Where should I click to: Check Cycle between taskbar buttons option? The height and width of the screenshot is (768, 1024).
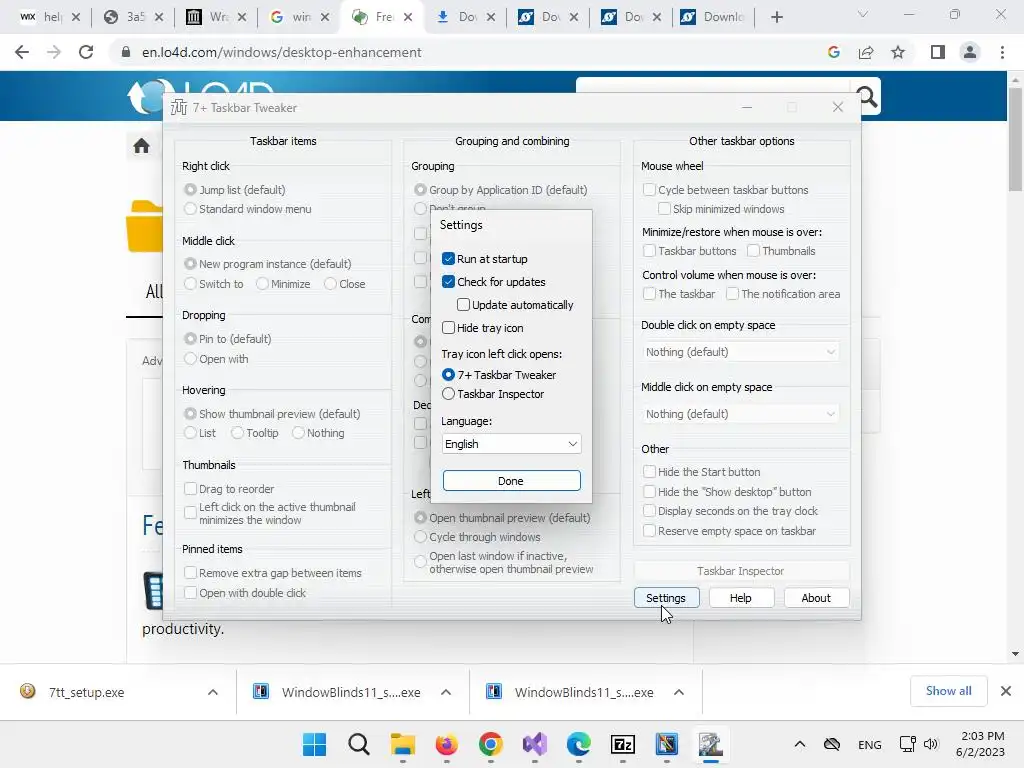(x=649, y=189)
